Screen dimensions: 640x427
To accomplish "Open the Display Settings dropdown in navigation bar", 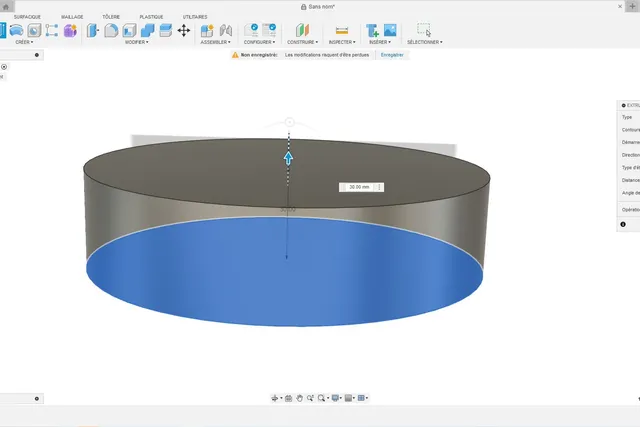I will [x=337, y=398].
